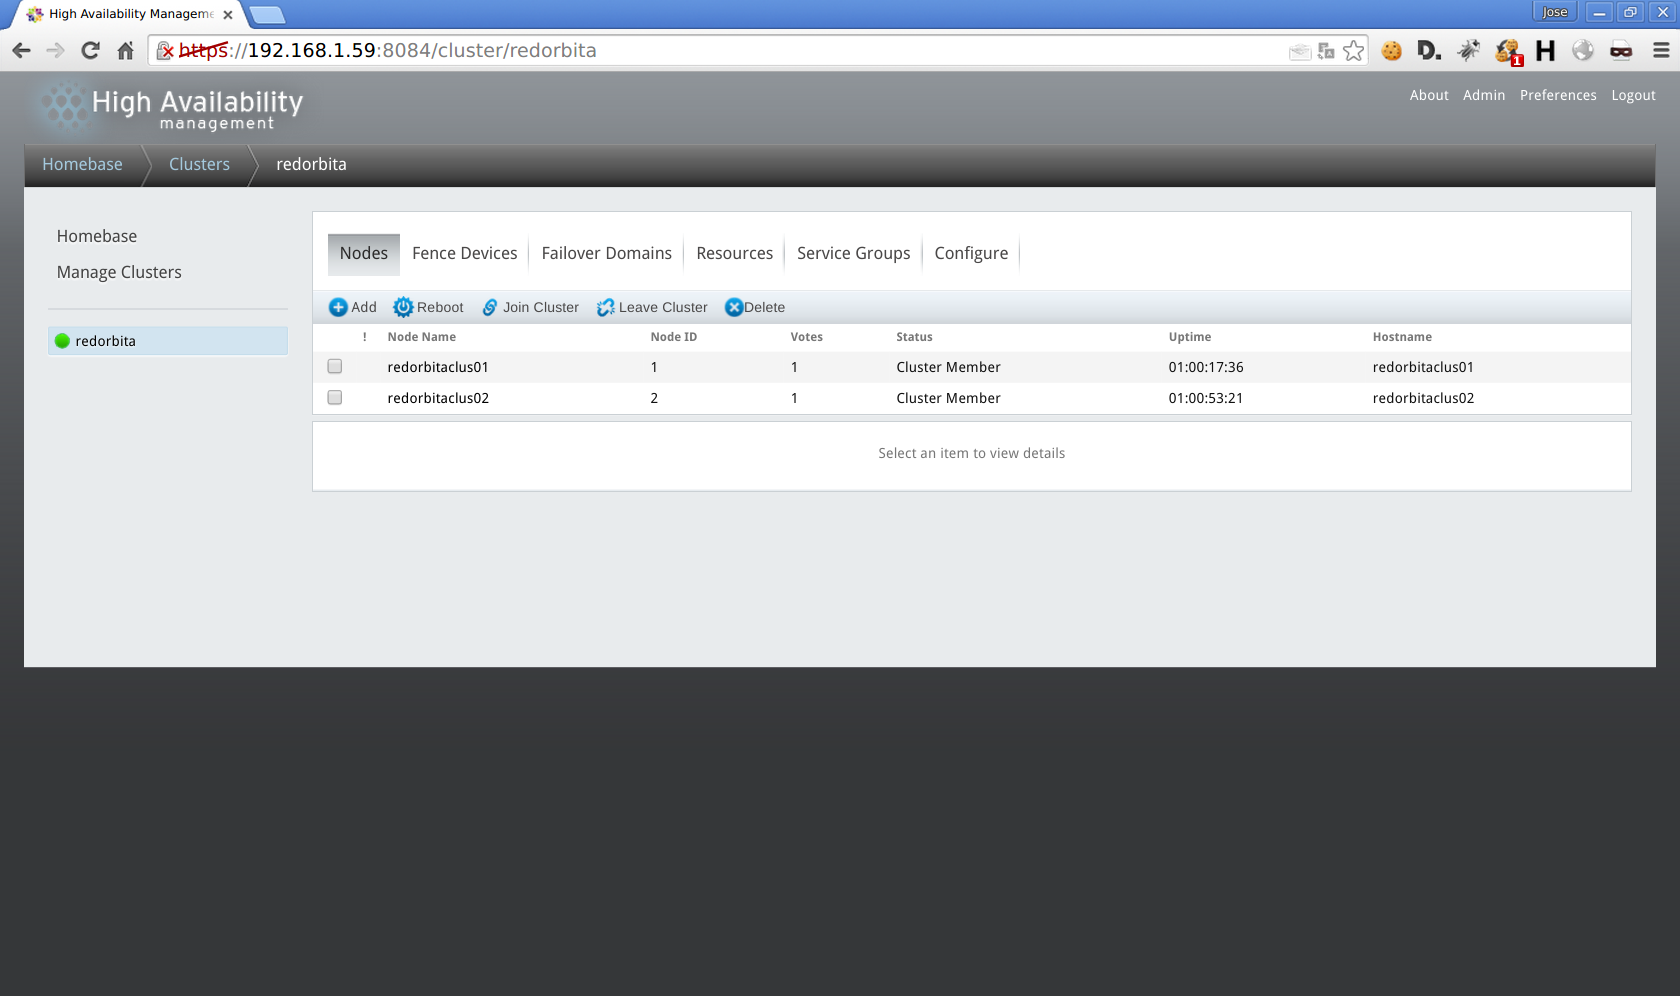Open the browser hamburger menu

[x=1661, y=51]
